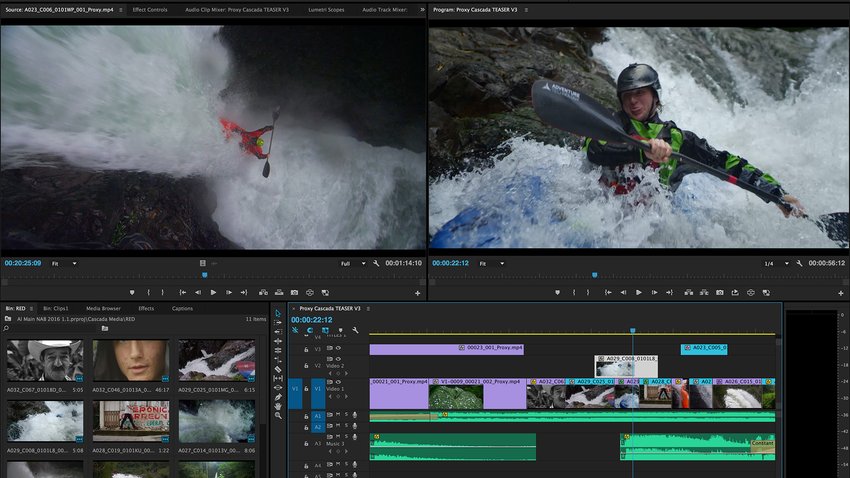Step back one frame in Source monitor
The height and width of the screenshot is (478, 850).
[x=198, y=293]
